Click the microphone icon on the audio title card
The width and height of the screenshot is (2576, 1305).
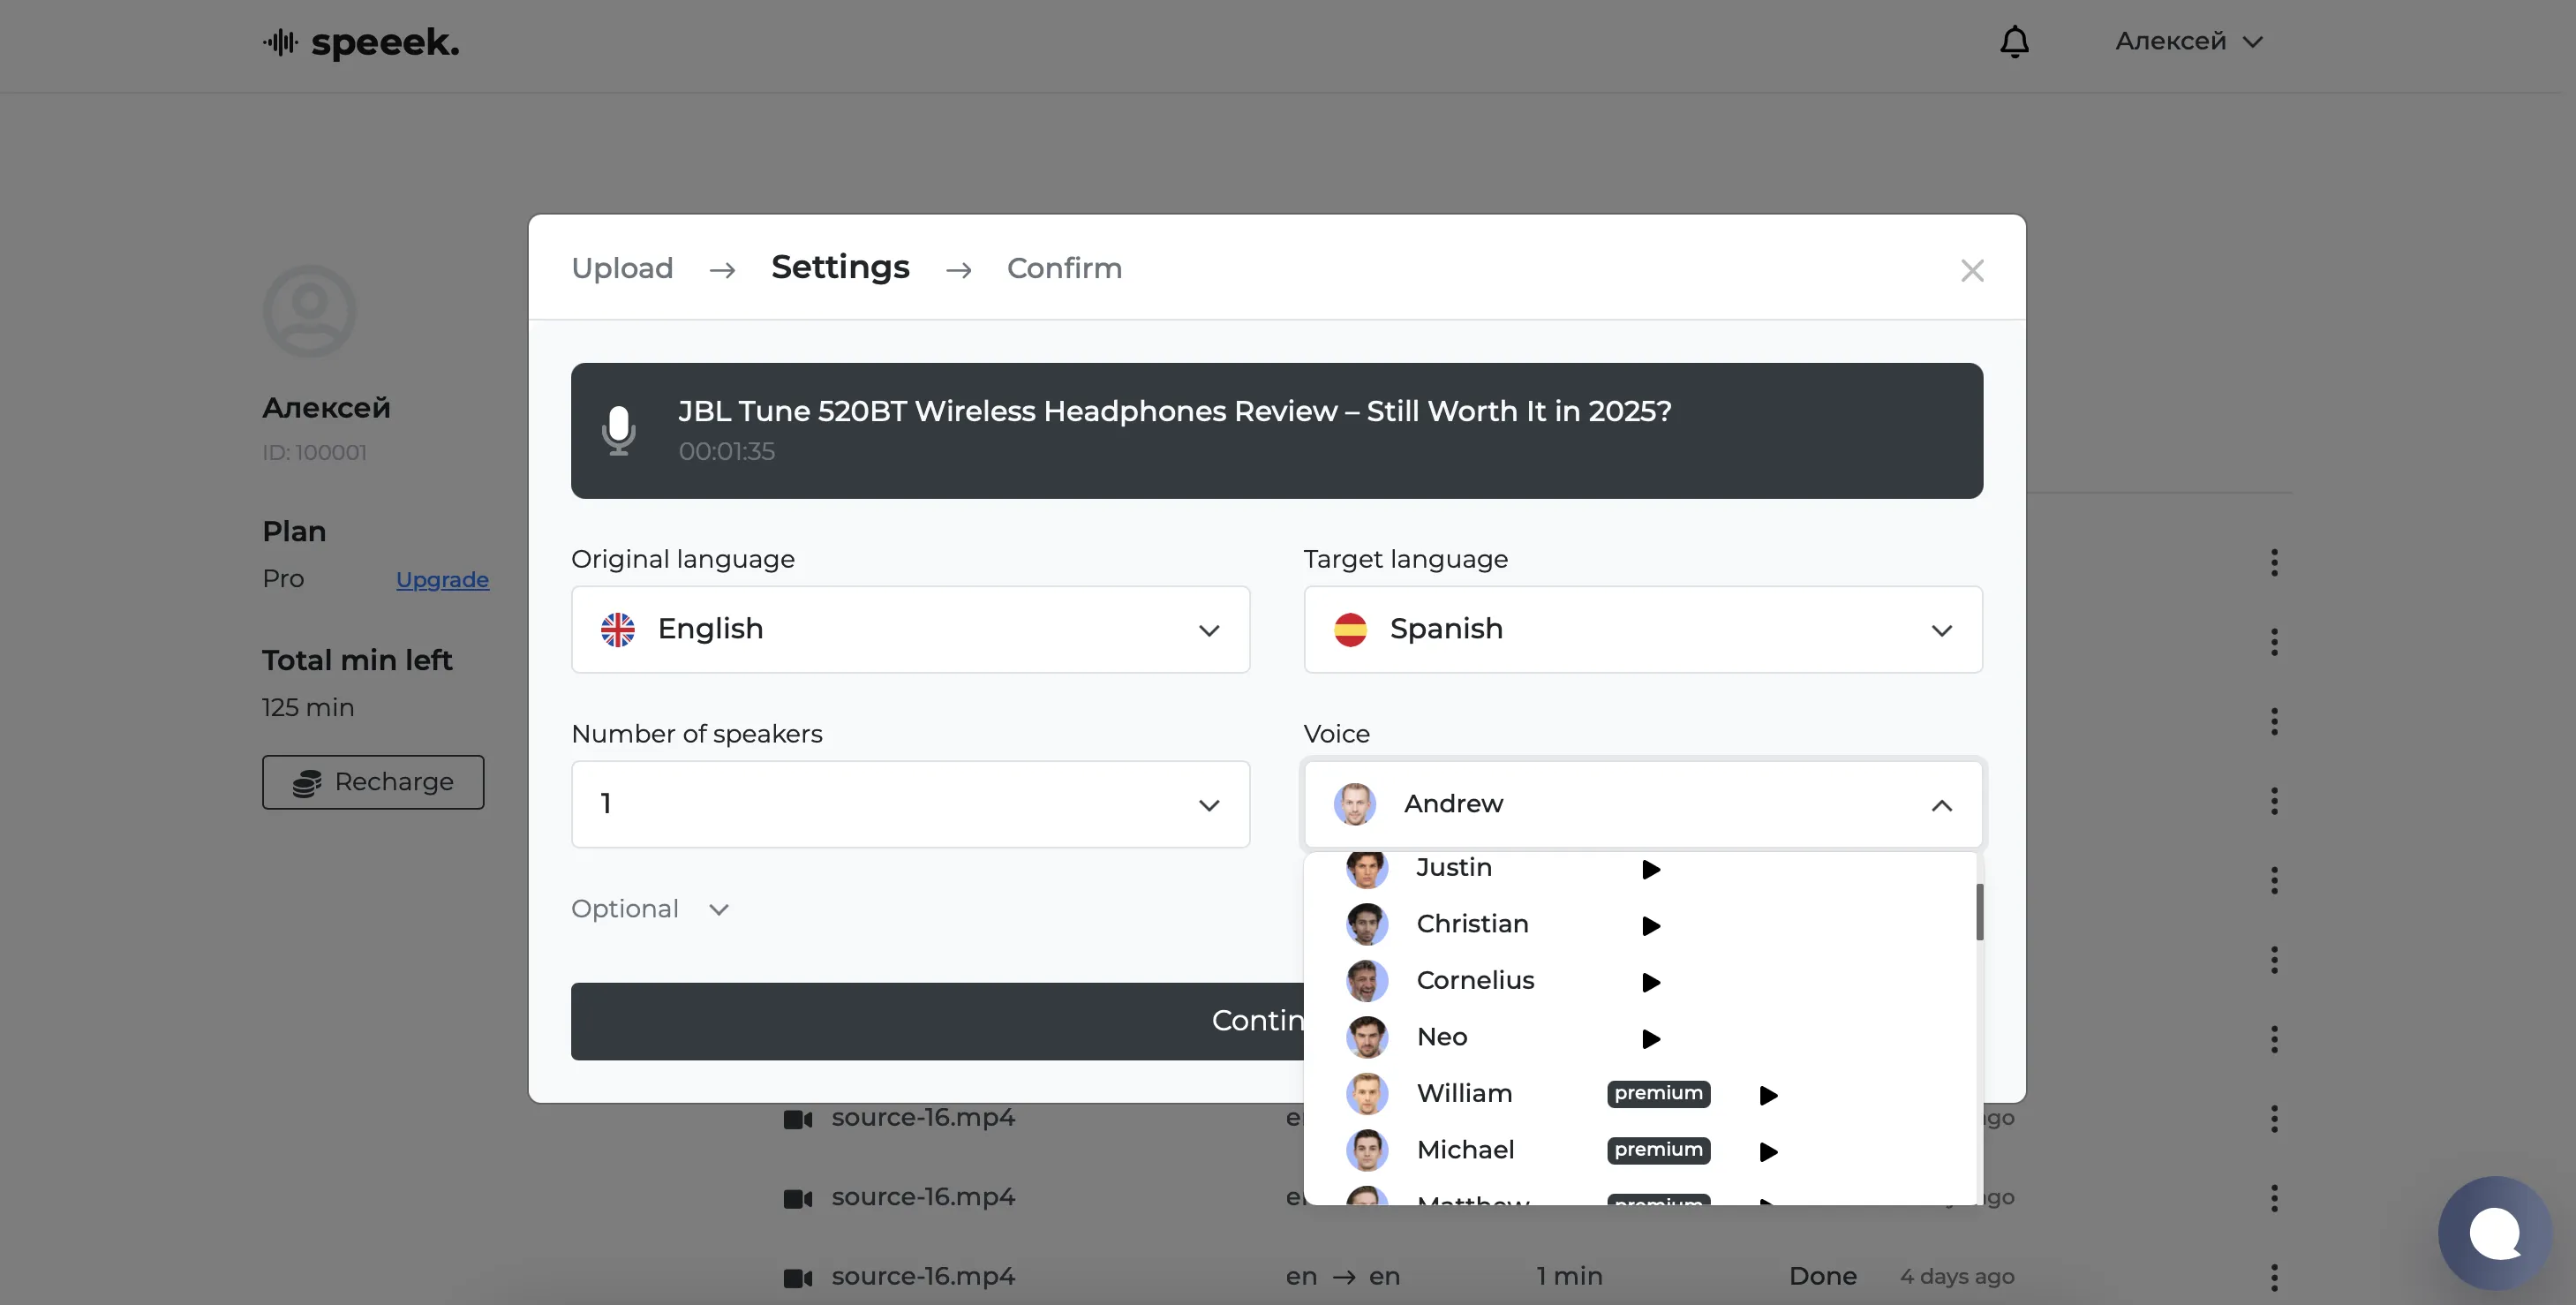tap(620, 430)
